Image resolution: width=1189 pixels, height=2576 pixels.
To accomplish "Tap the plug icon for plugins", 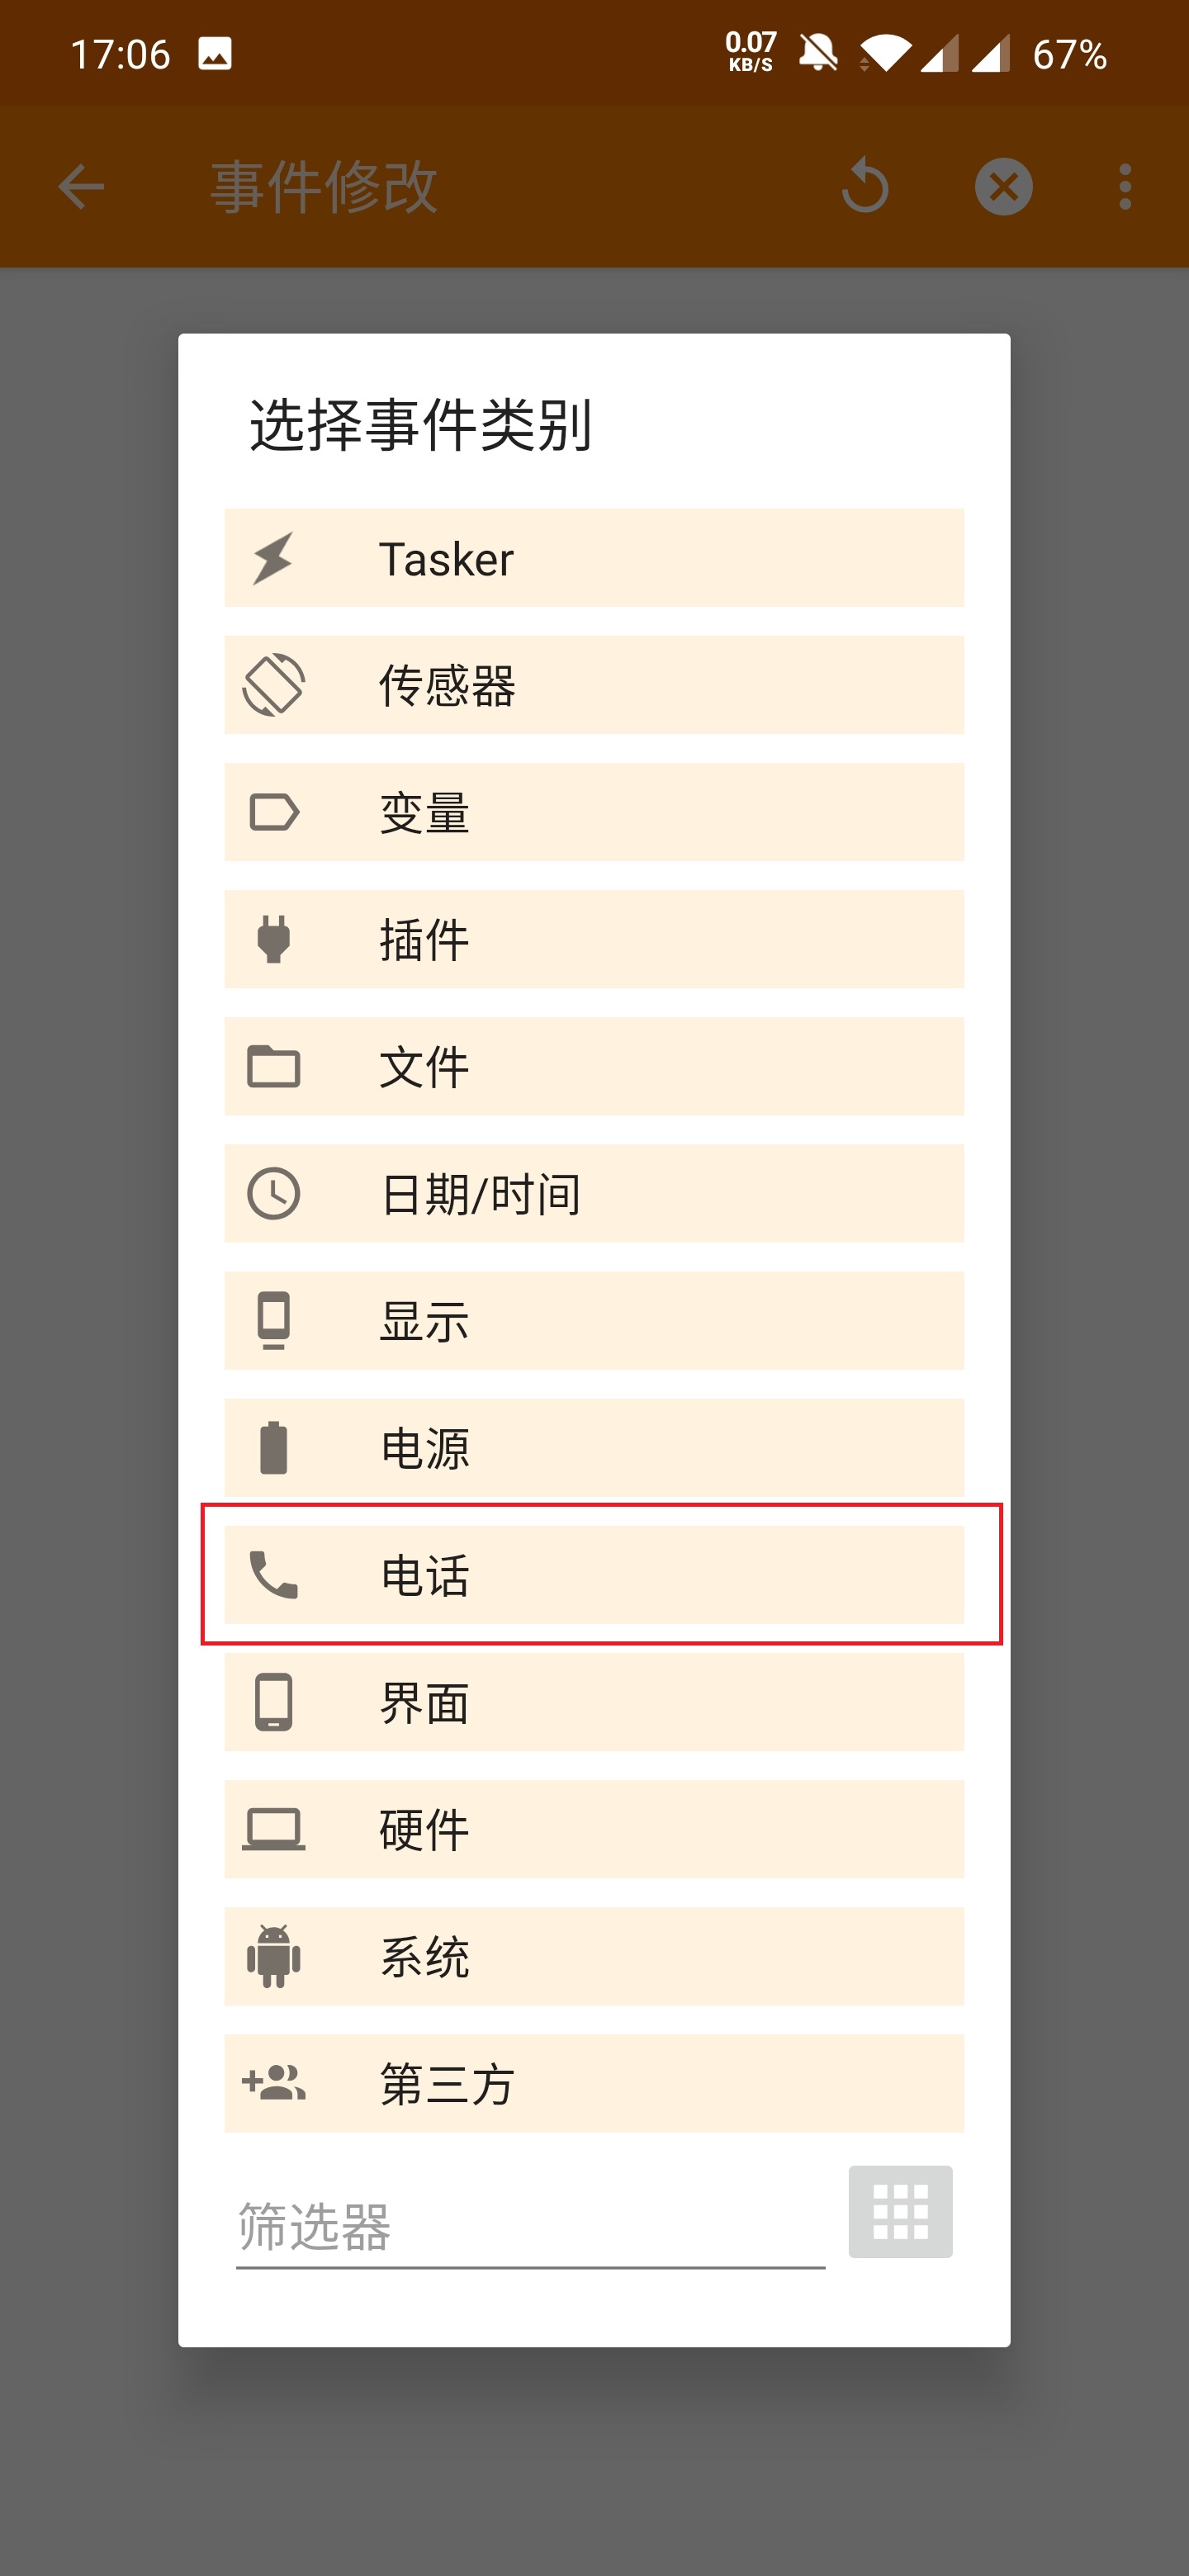I will (x=273, y=939).
